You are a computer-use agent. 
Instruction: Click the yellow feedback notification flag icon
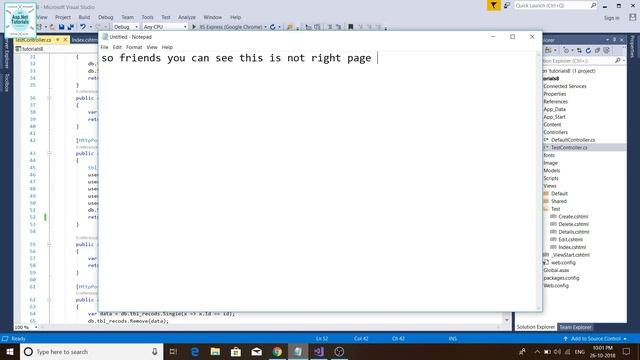click(x=493, y=5)
